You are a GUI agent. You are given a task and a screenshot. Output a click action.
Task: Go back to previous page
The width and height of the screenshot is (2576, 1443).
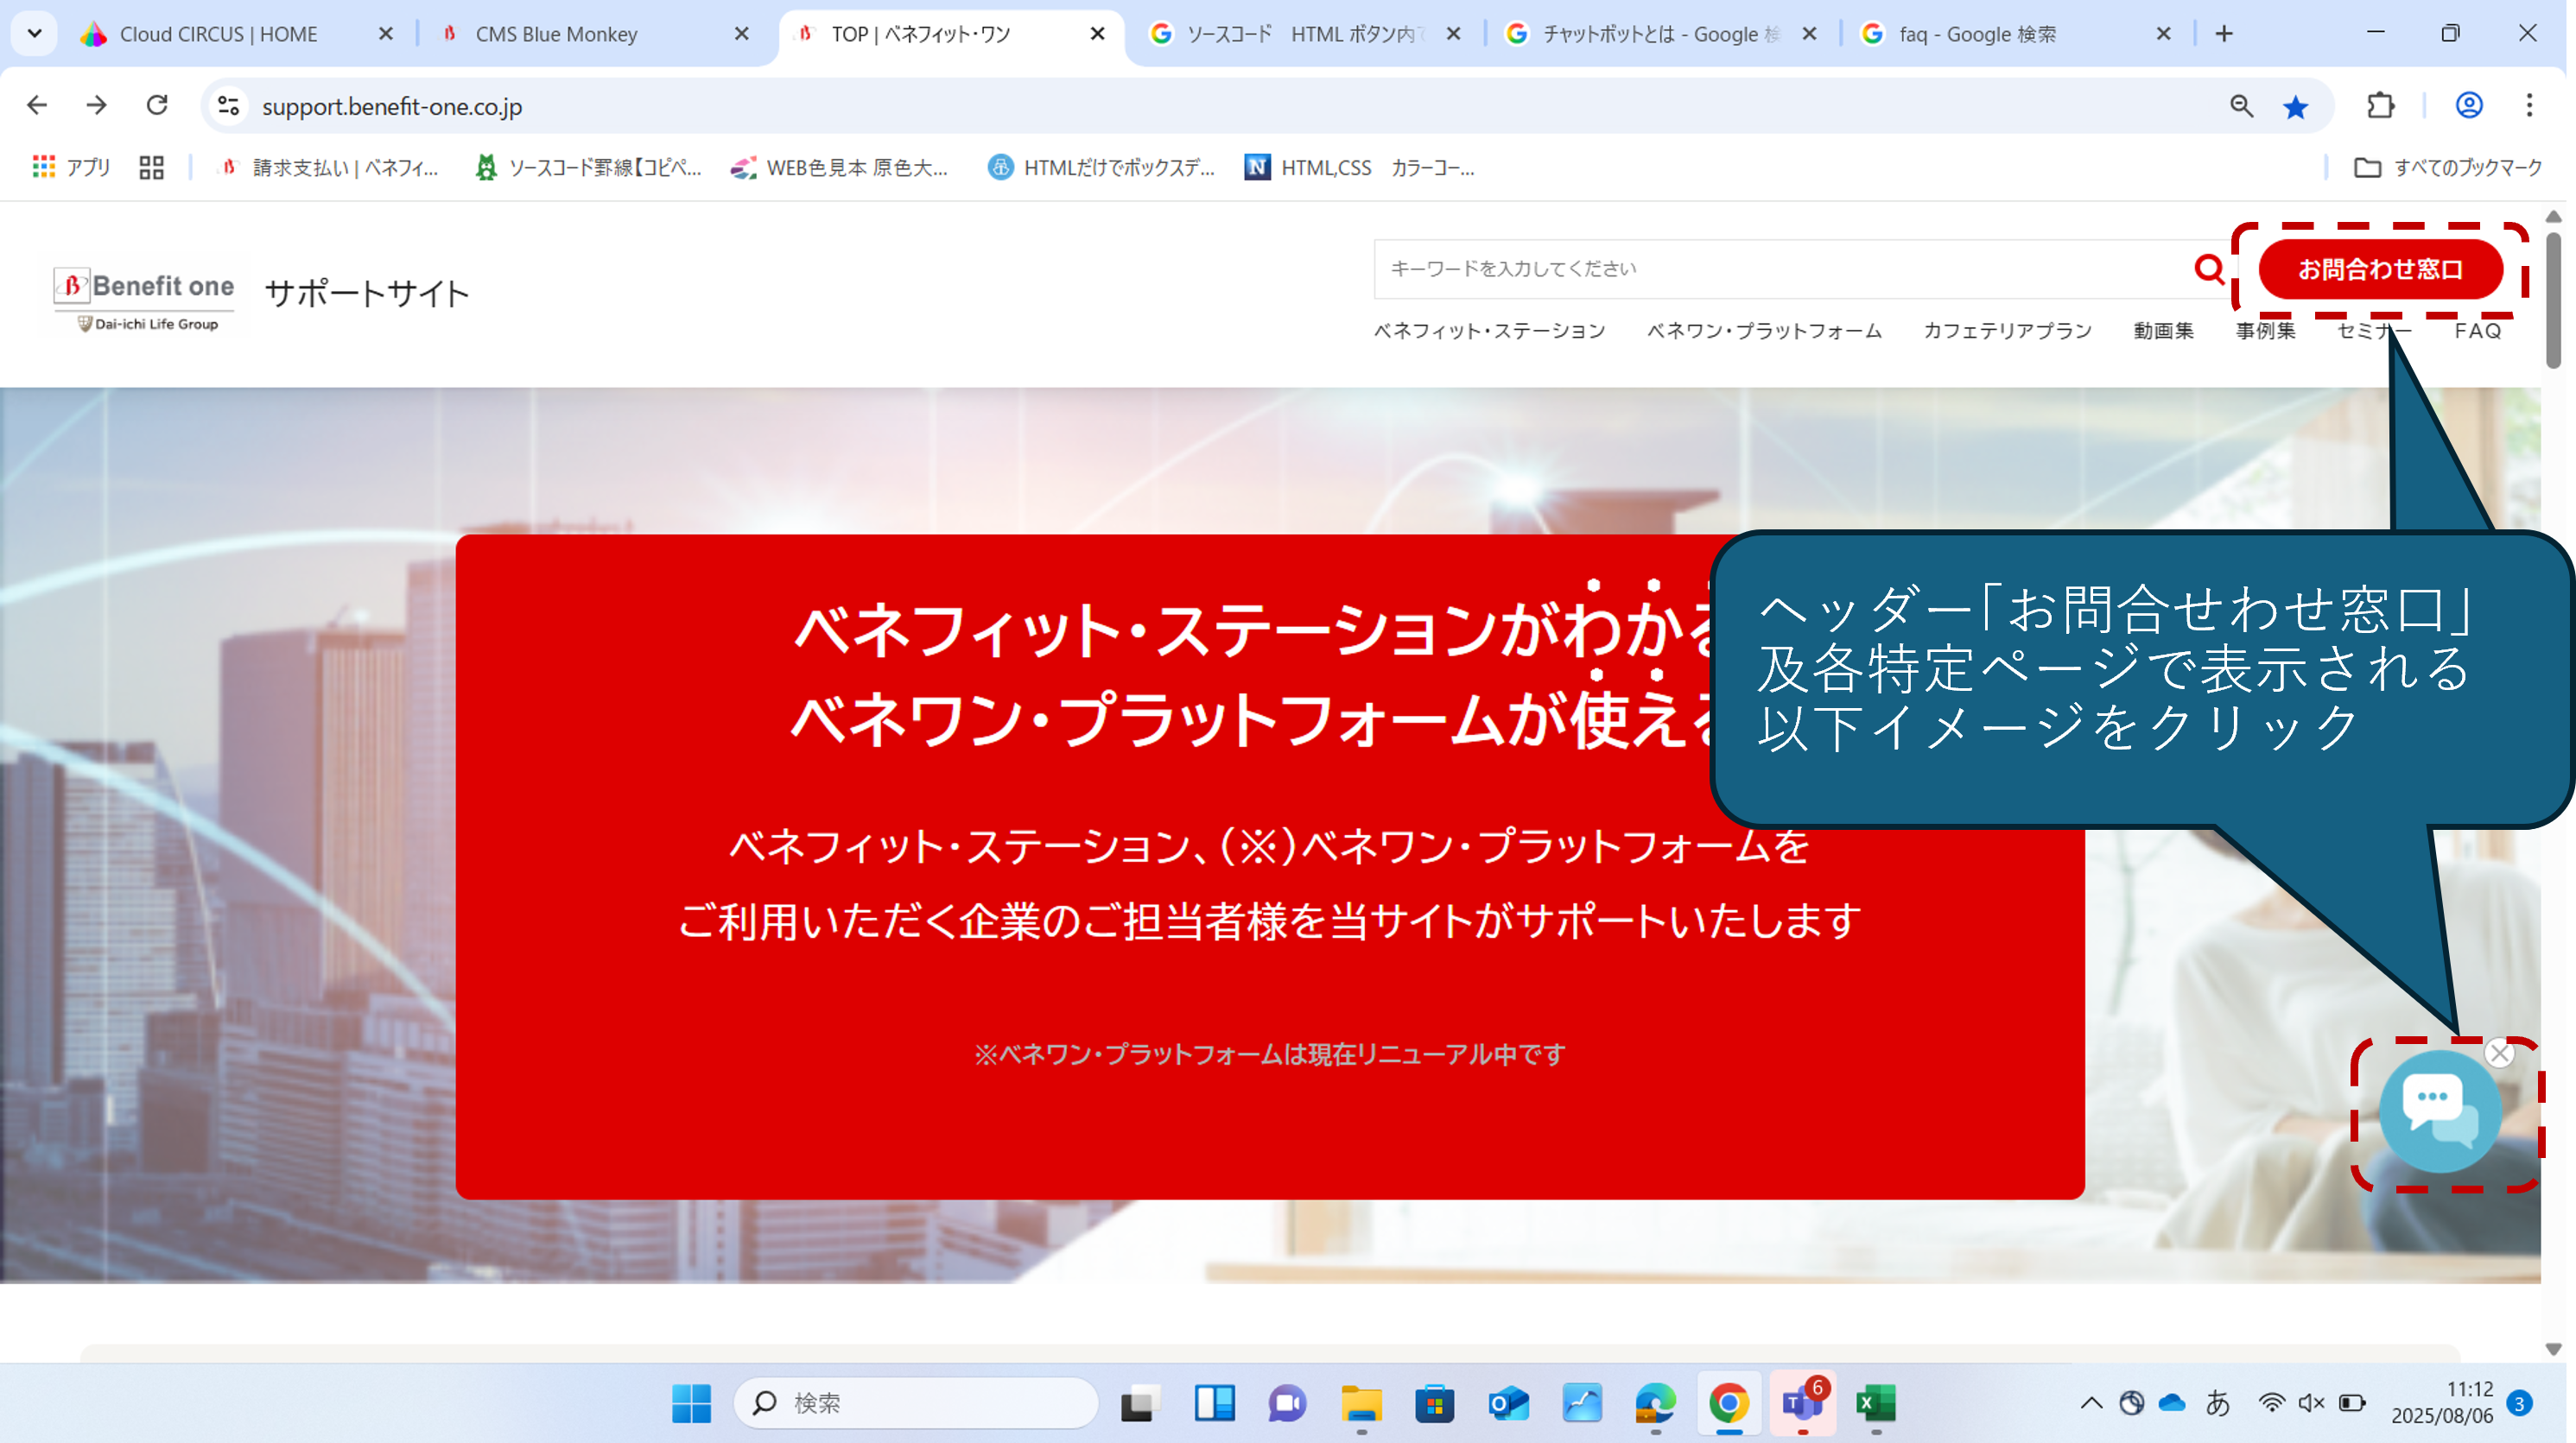coord(37,105)
